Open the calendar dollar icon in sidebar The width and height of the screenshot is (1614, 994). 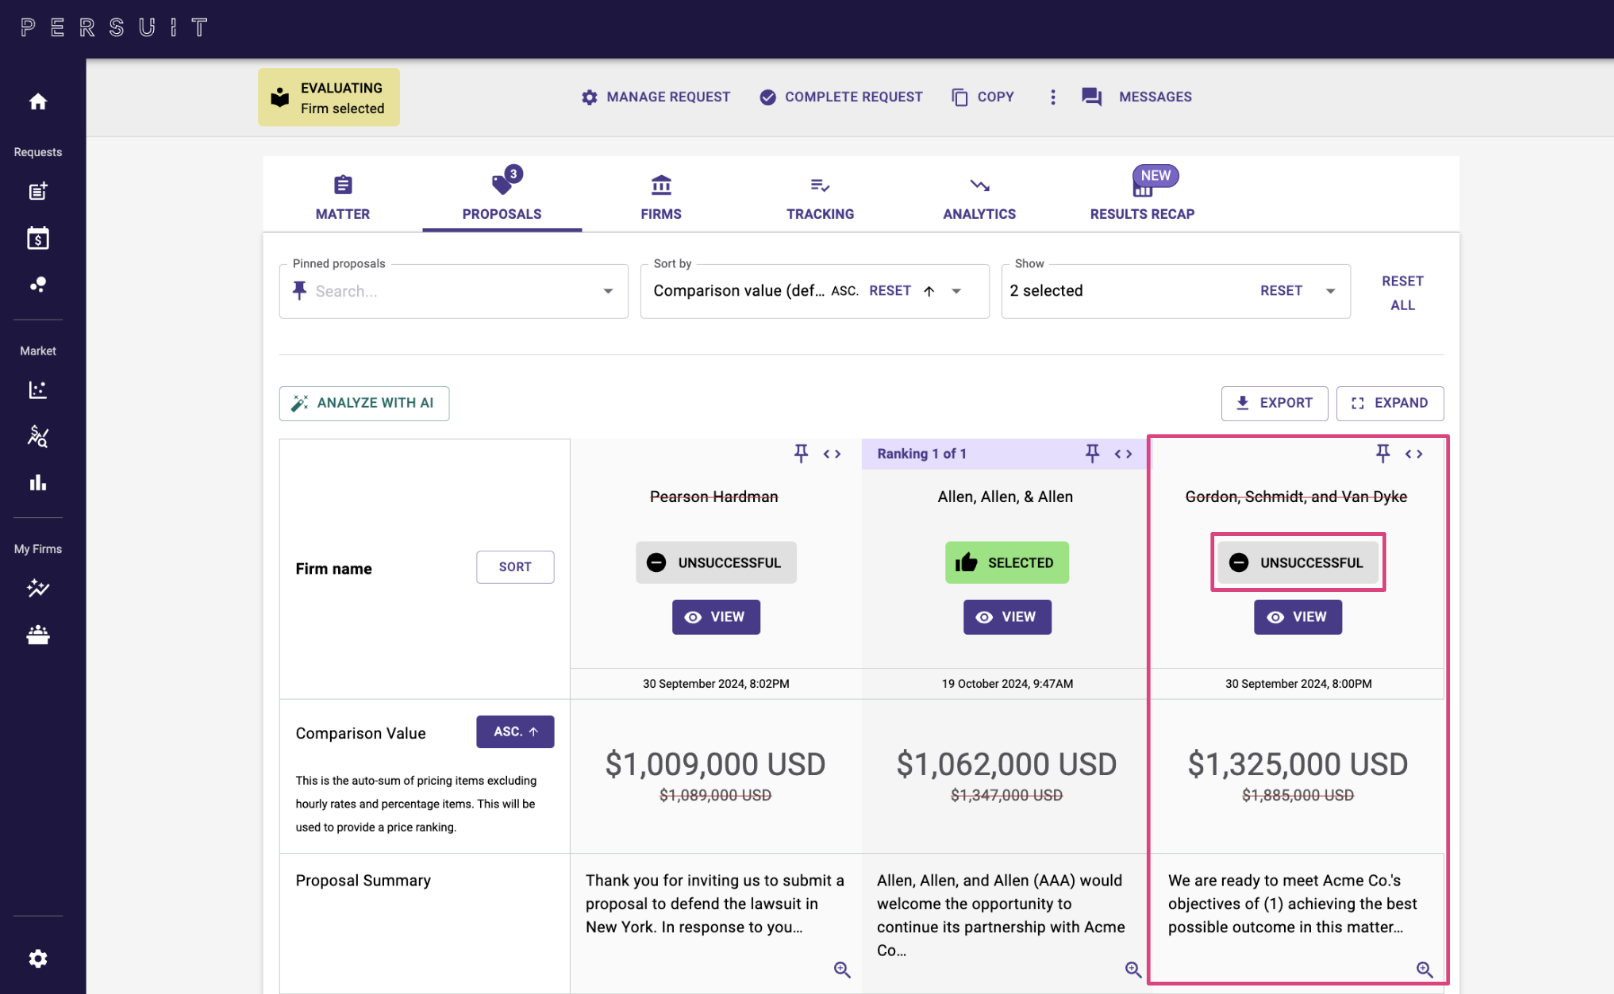tap(38, 238)
